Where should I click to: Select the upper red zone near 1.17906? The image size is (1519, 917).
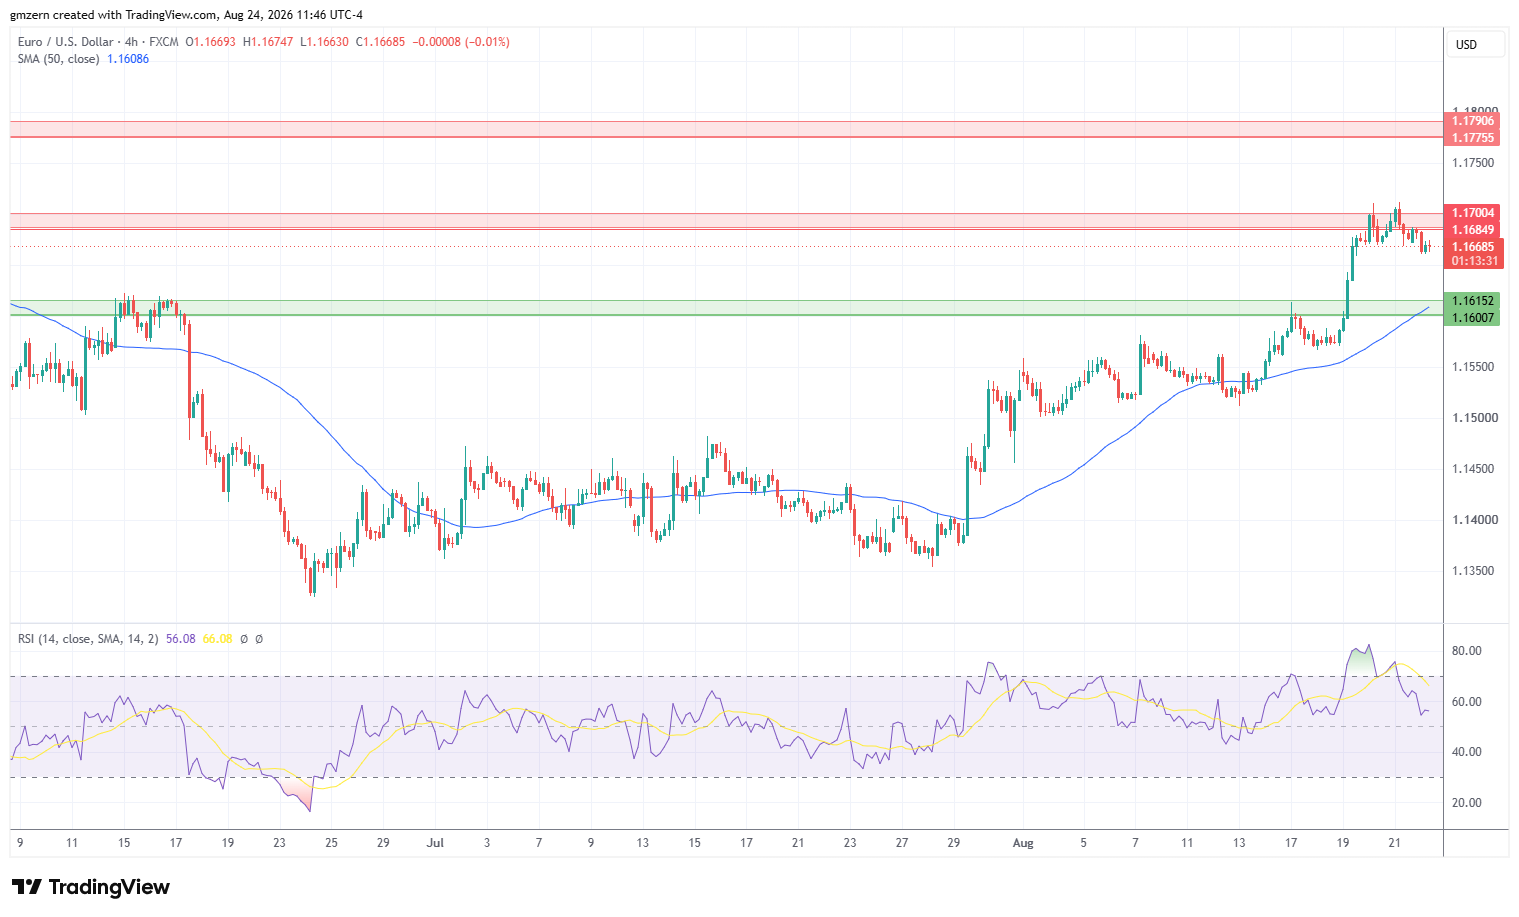coord(727,129)
